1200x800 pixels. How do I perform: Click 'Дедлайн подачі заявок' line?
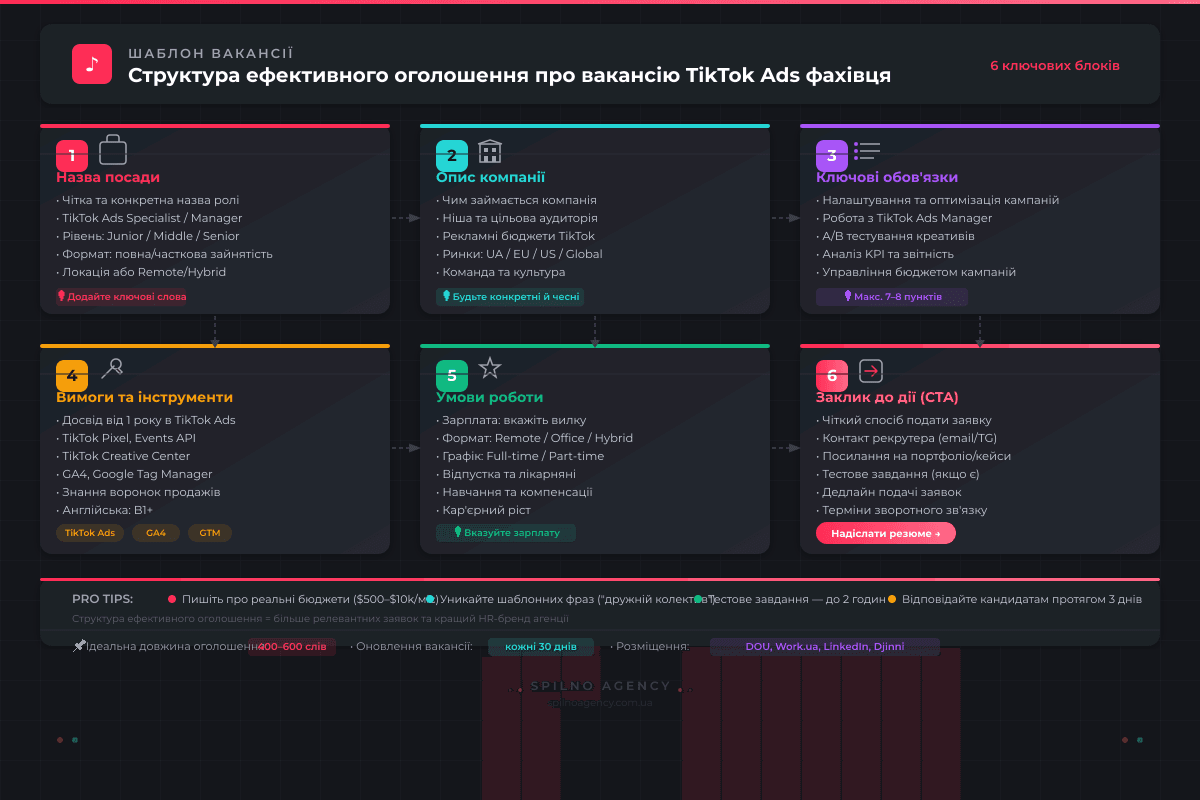pos(888,492)
